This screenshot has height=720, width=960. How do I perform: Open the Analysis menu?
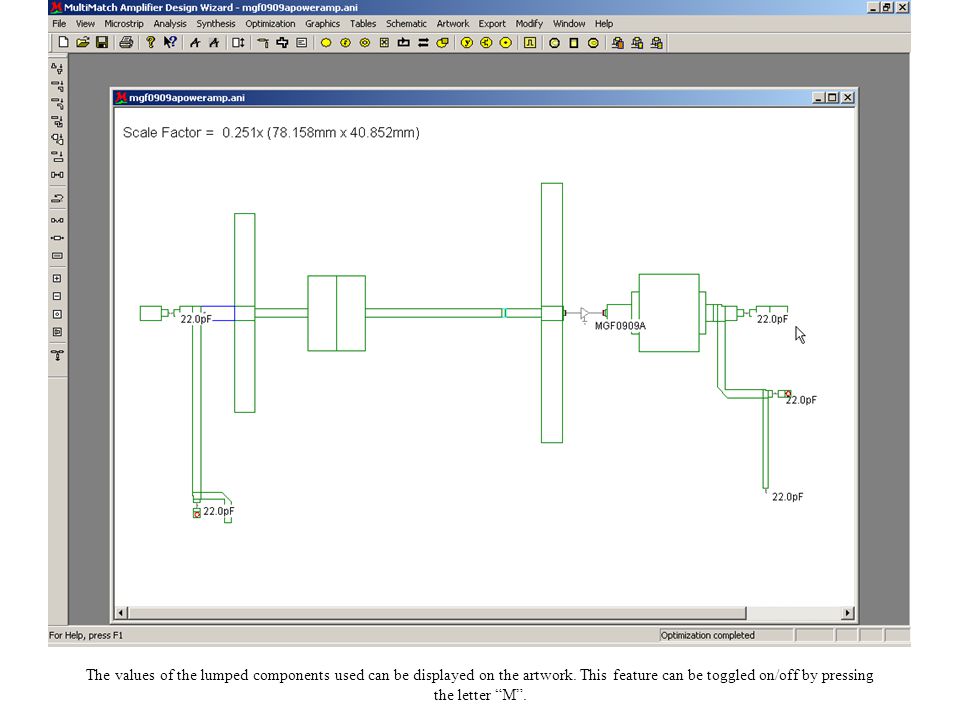coord(170,23)
